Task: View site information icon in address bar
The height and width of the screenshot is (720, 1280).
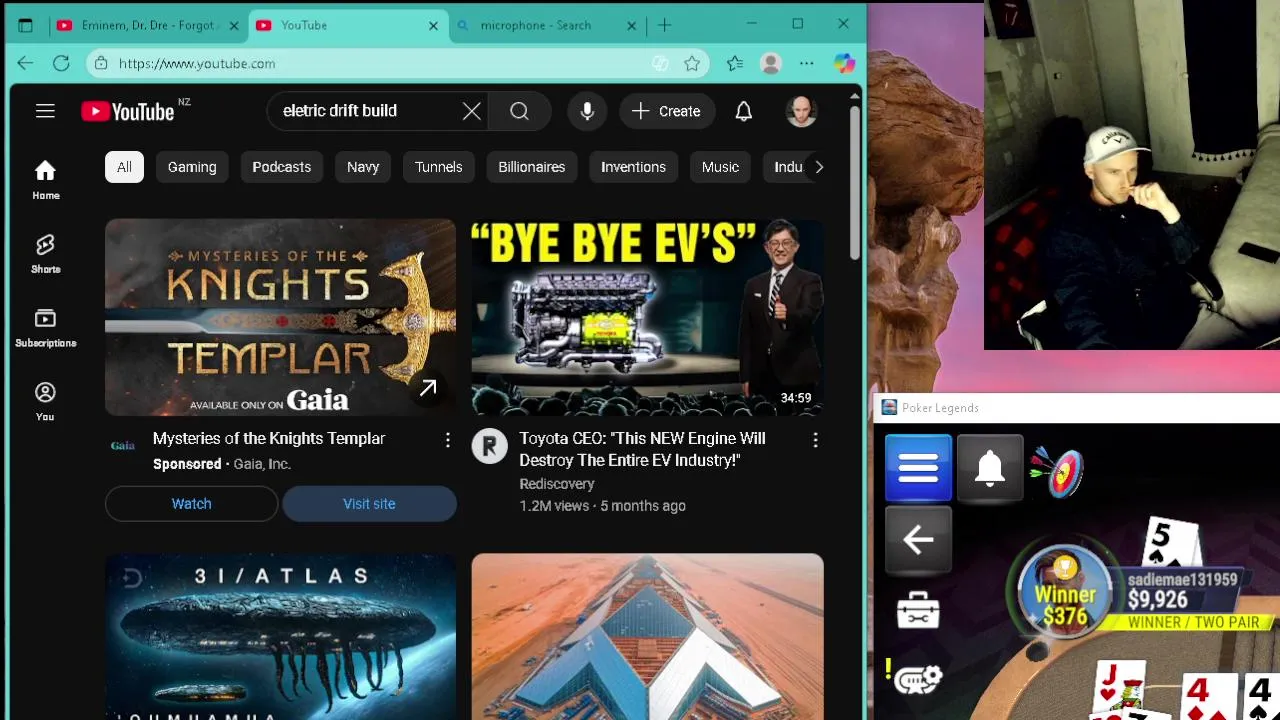Action: [x=100, y=63]
